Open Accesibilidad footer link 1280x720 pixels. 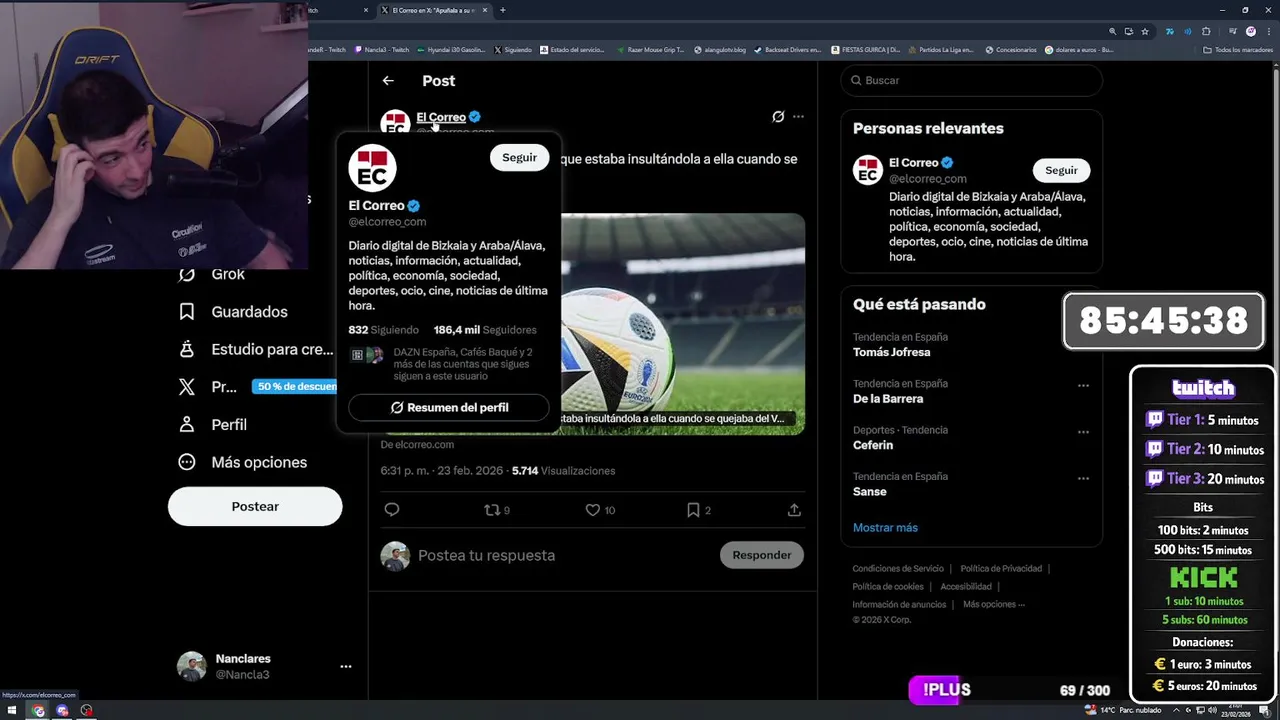(x=966, y=587)
